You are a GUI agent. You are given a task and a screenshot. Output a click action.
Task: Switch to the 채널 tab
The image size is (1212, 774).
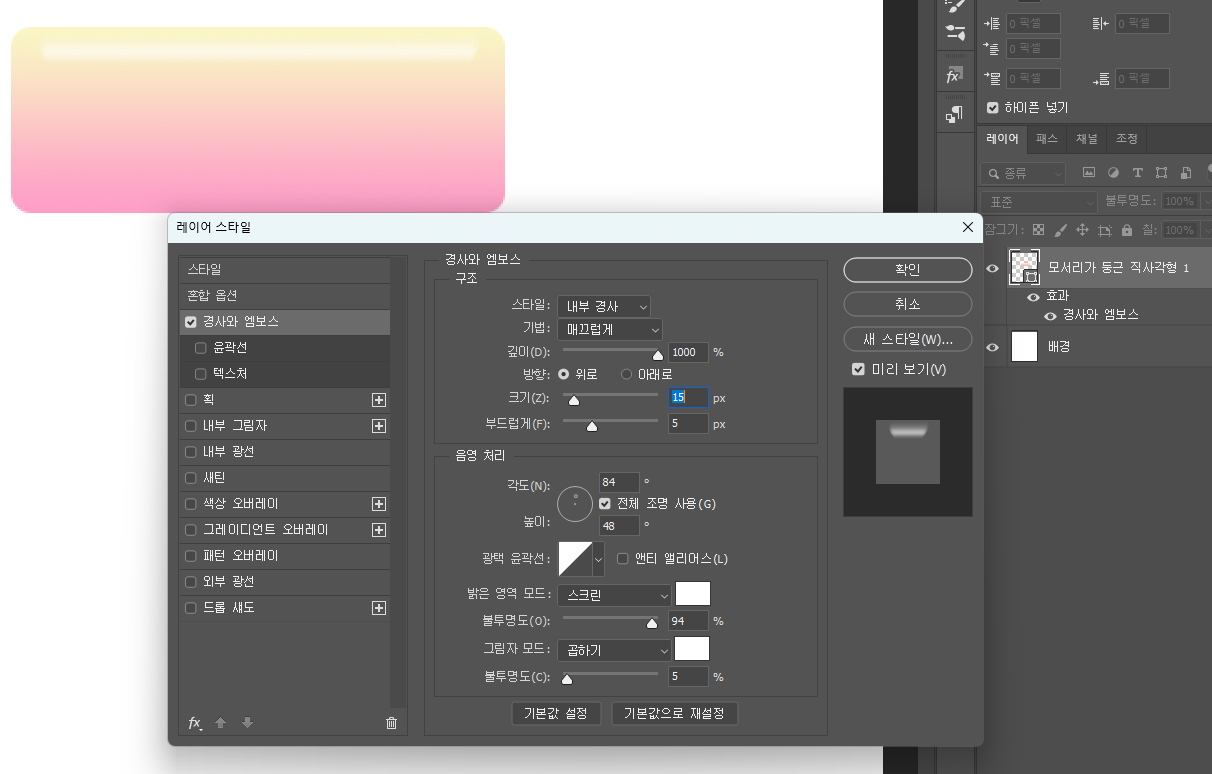(x=1087, y=139)
